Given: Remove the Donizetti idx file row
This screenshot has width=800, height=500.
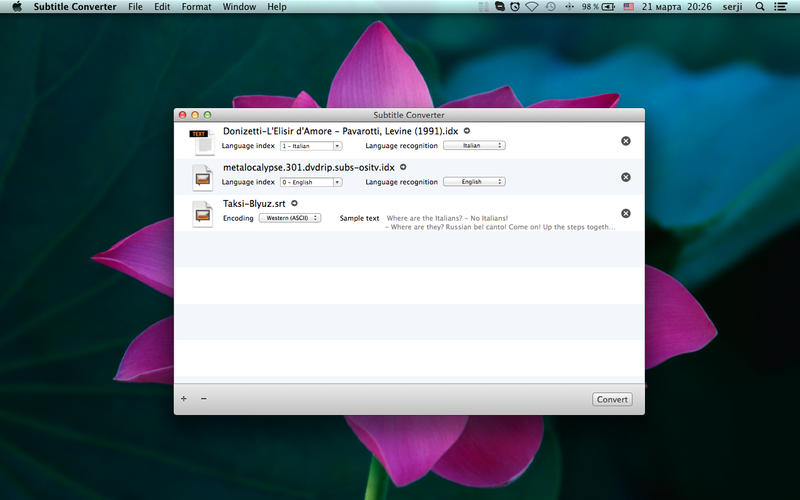Looking at the screenshot, I should pos(626,141).
